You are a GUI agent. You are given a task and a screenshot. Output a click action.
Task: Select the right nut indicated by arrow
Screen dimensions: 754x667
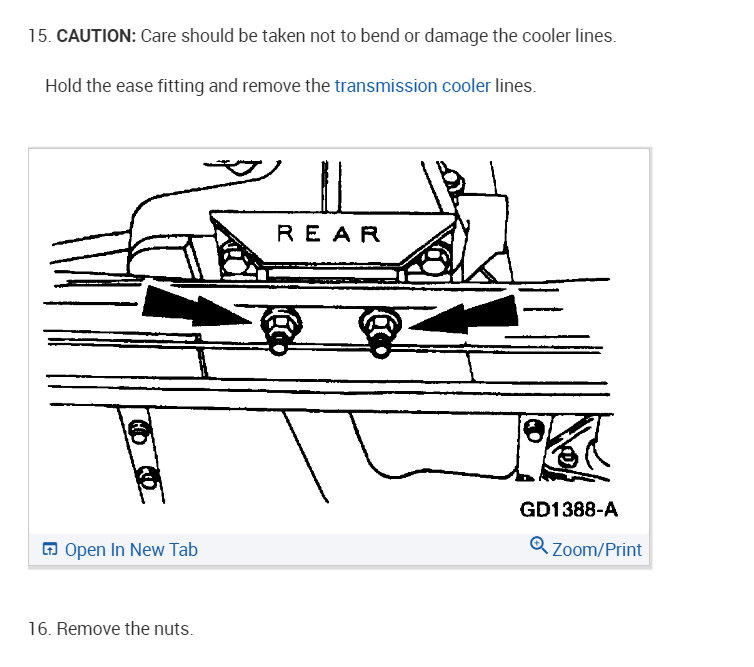click(380, 331)
